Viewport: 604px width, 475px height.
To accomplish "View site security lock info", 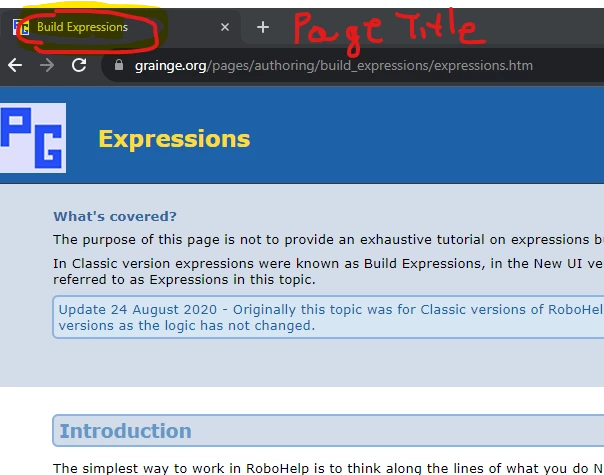I will pyautogui.click(x=119, y=65).
